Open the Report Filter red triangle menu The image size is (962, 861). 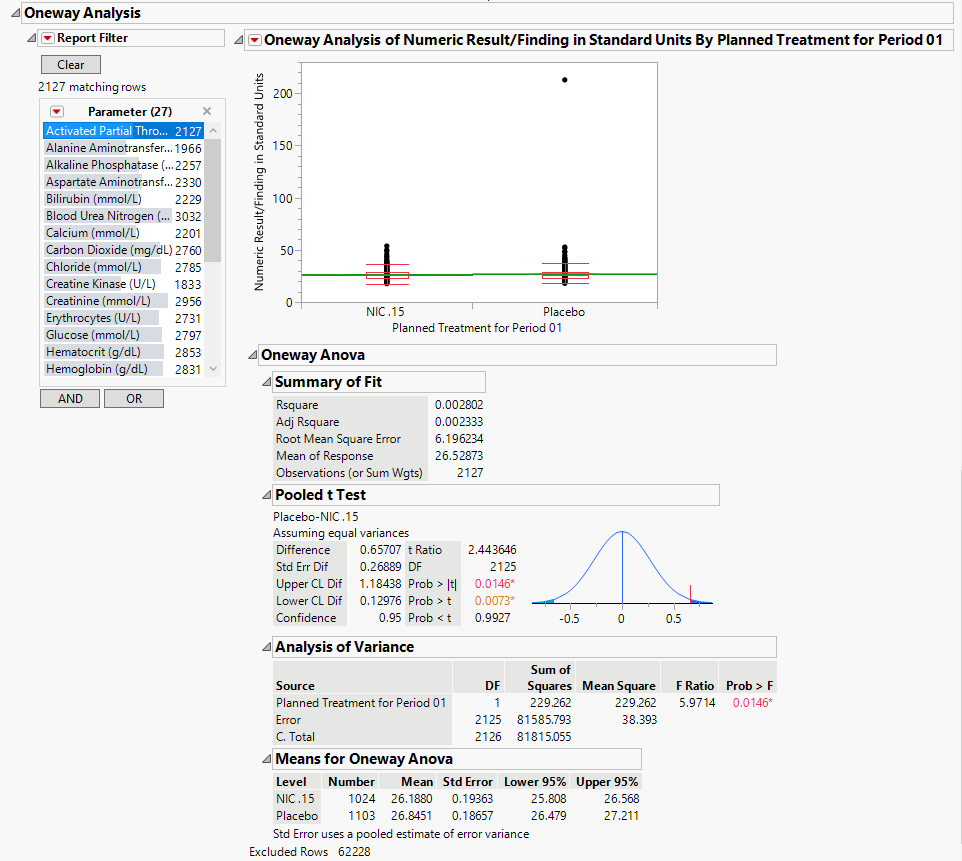coord(47,38)
